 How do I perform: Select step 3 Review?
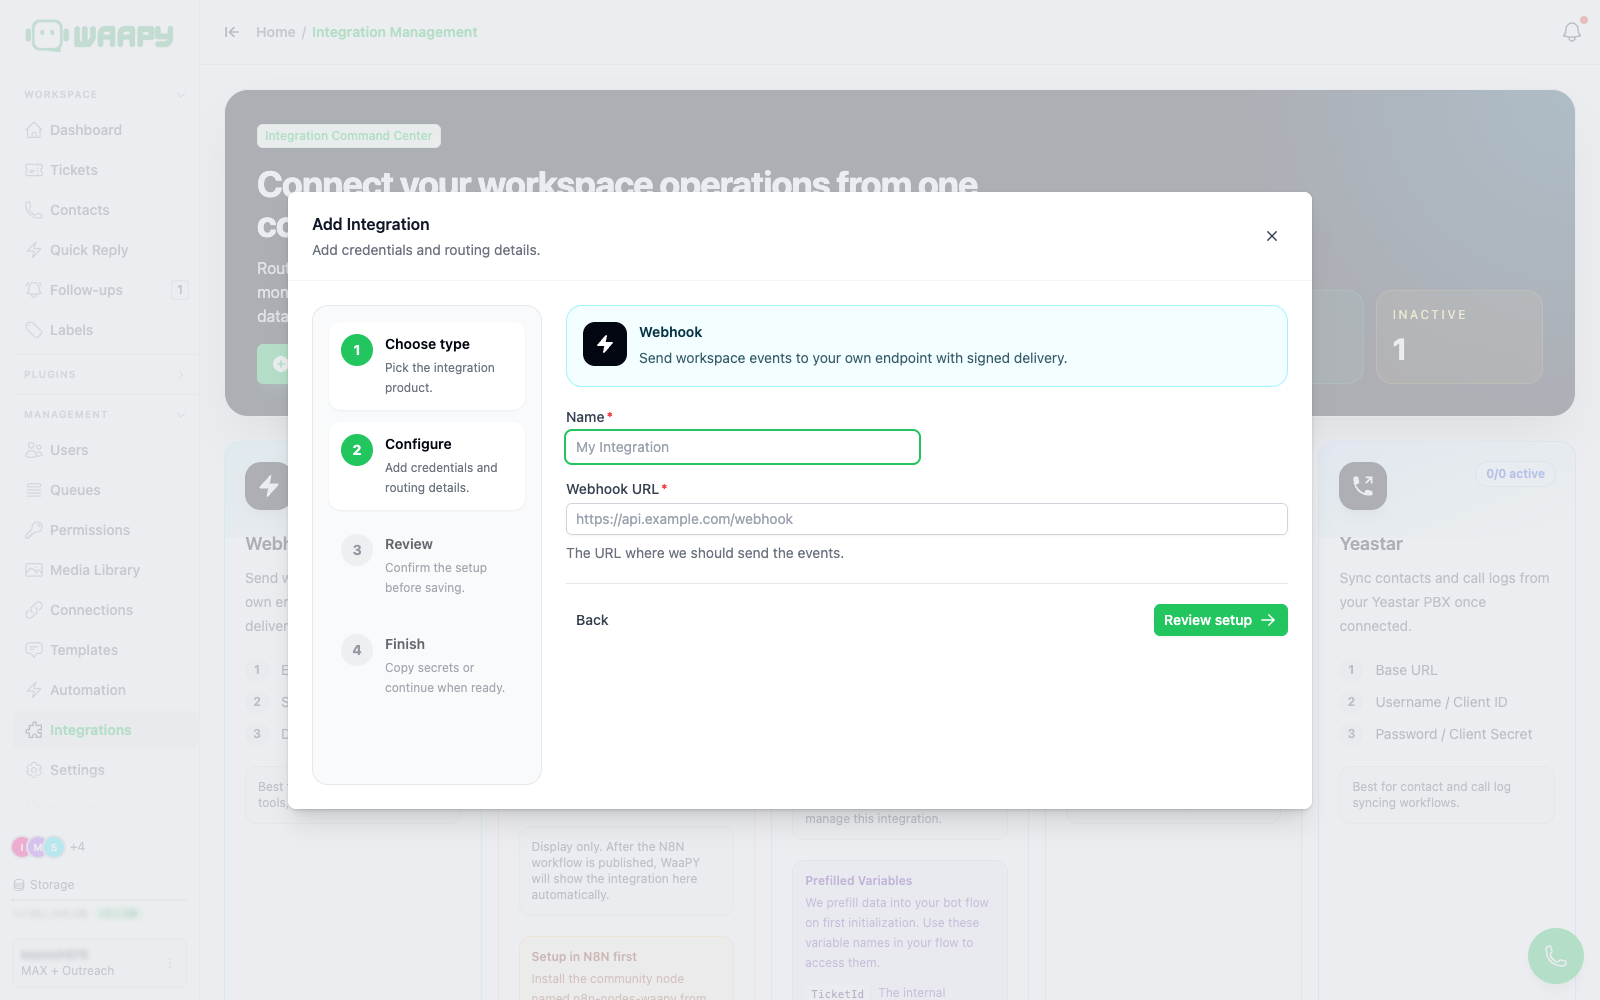(x=427, y=566)
